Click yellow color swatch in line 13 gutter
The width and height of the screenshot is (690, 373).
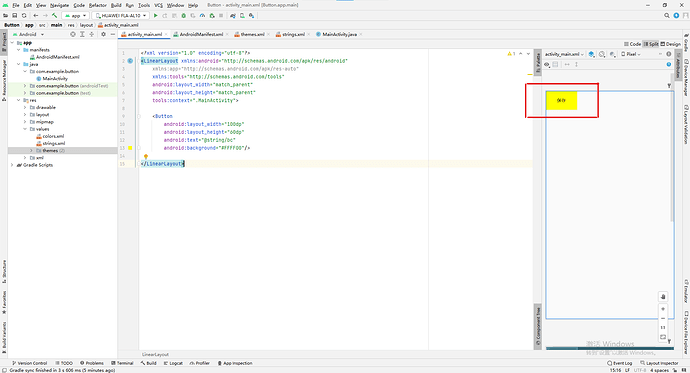click(x=130, y=148)
